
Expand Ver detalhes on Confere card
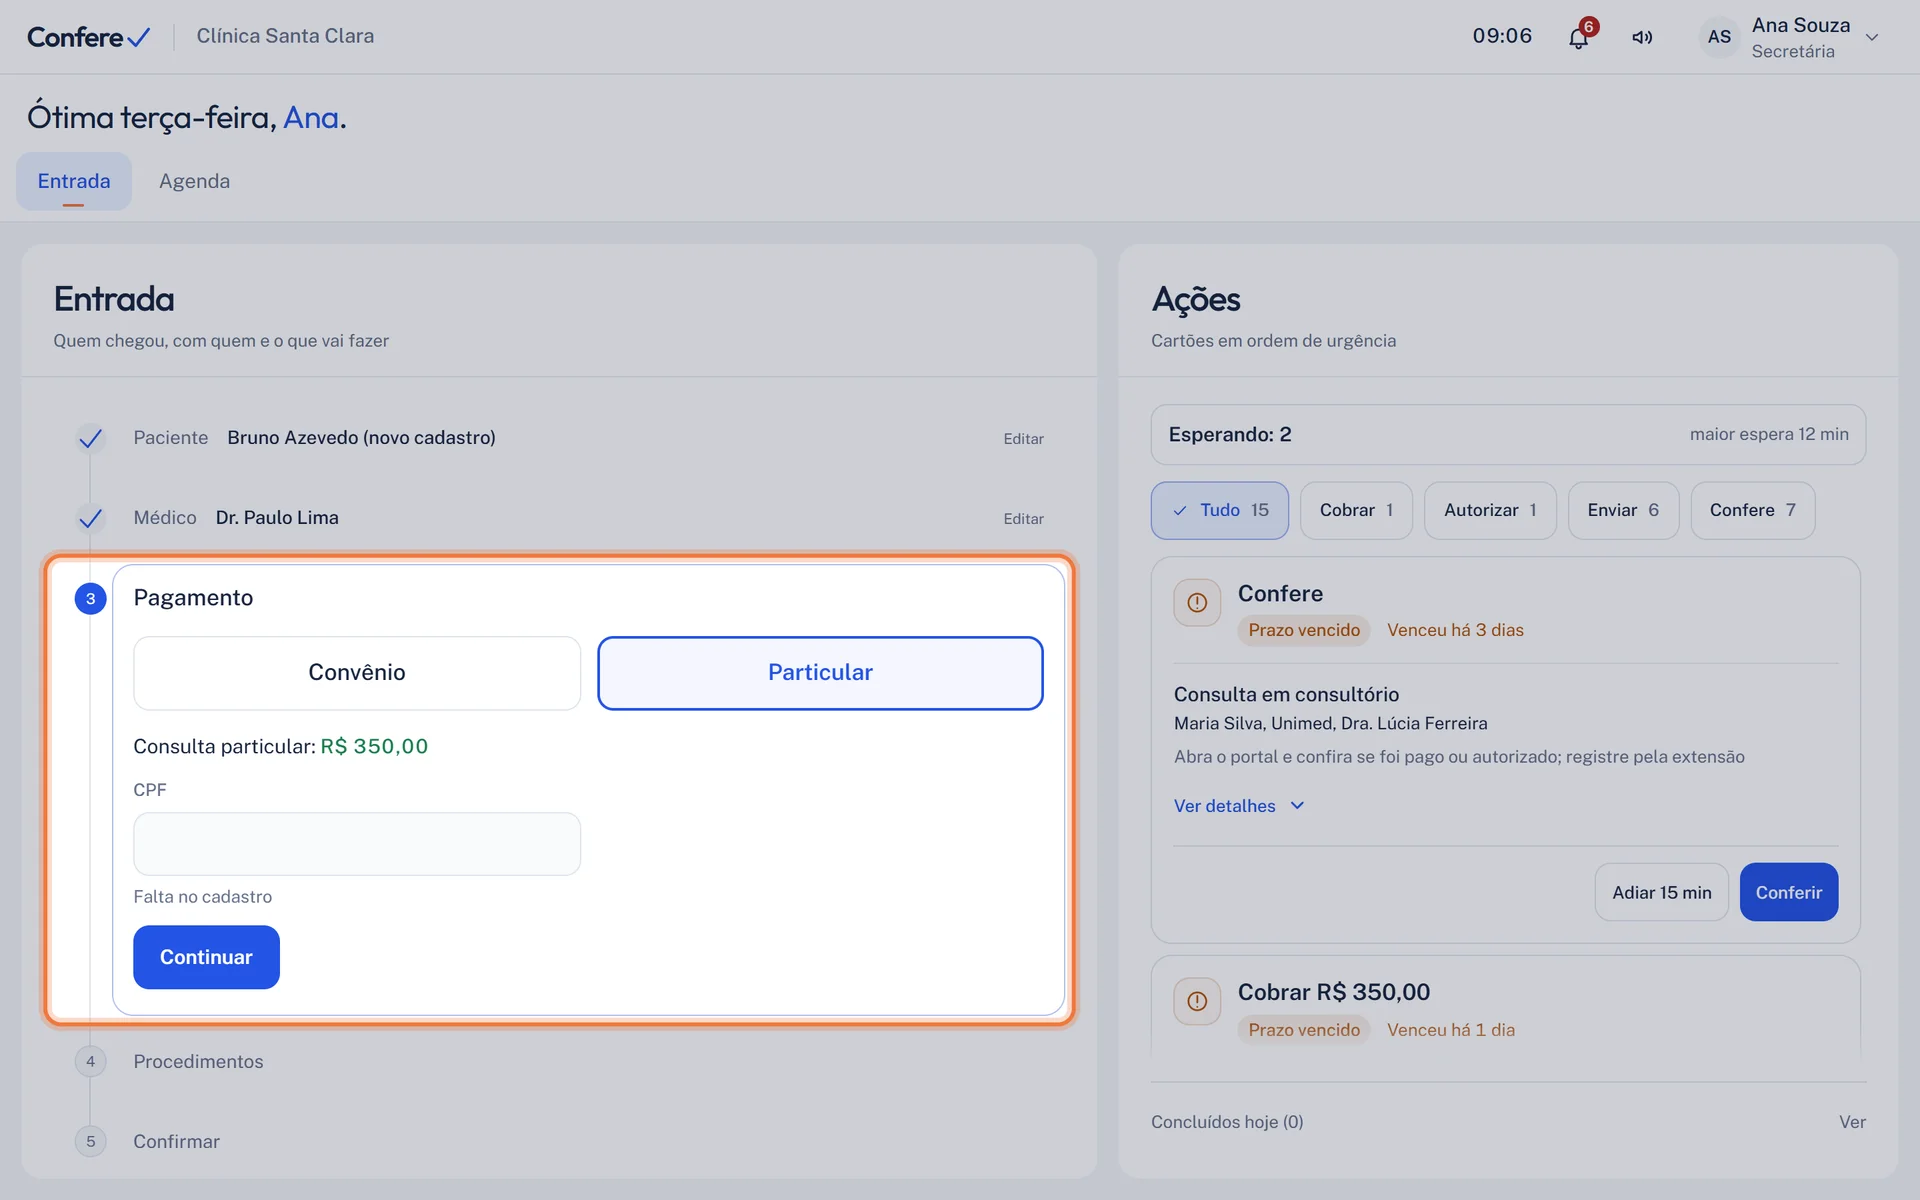[x=1239, y=806]
